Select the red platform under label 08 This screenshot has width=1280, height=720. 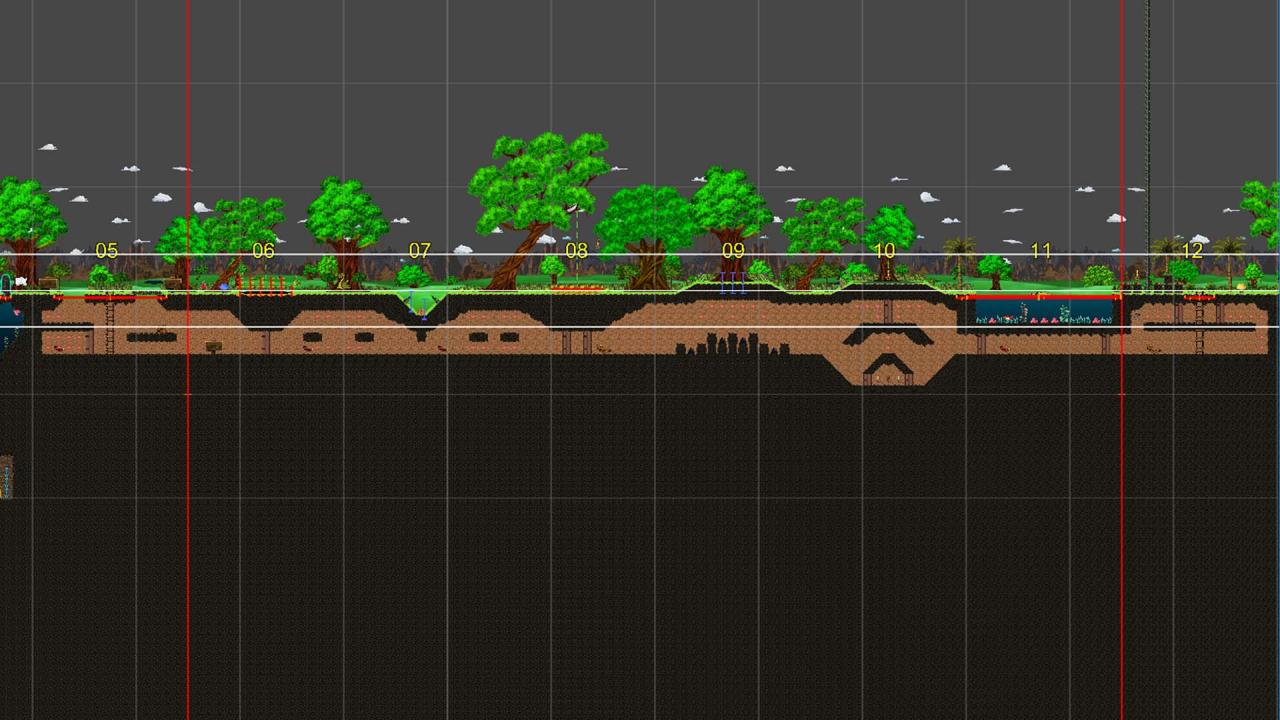pyautogui.click(x=578, y=289)
